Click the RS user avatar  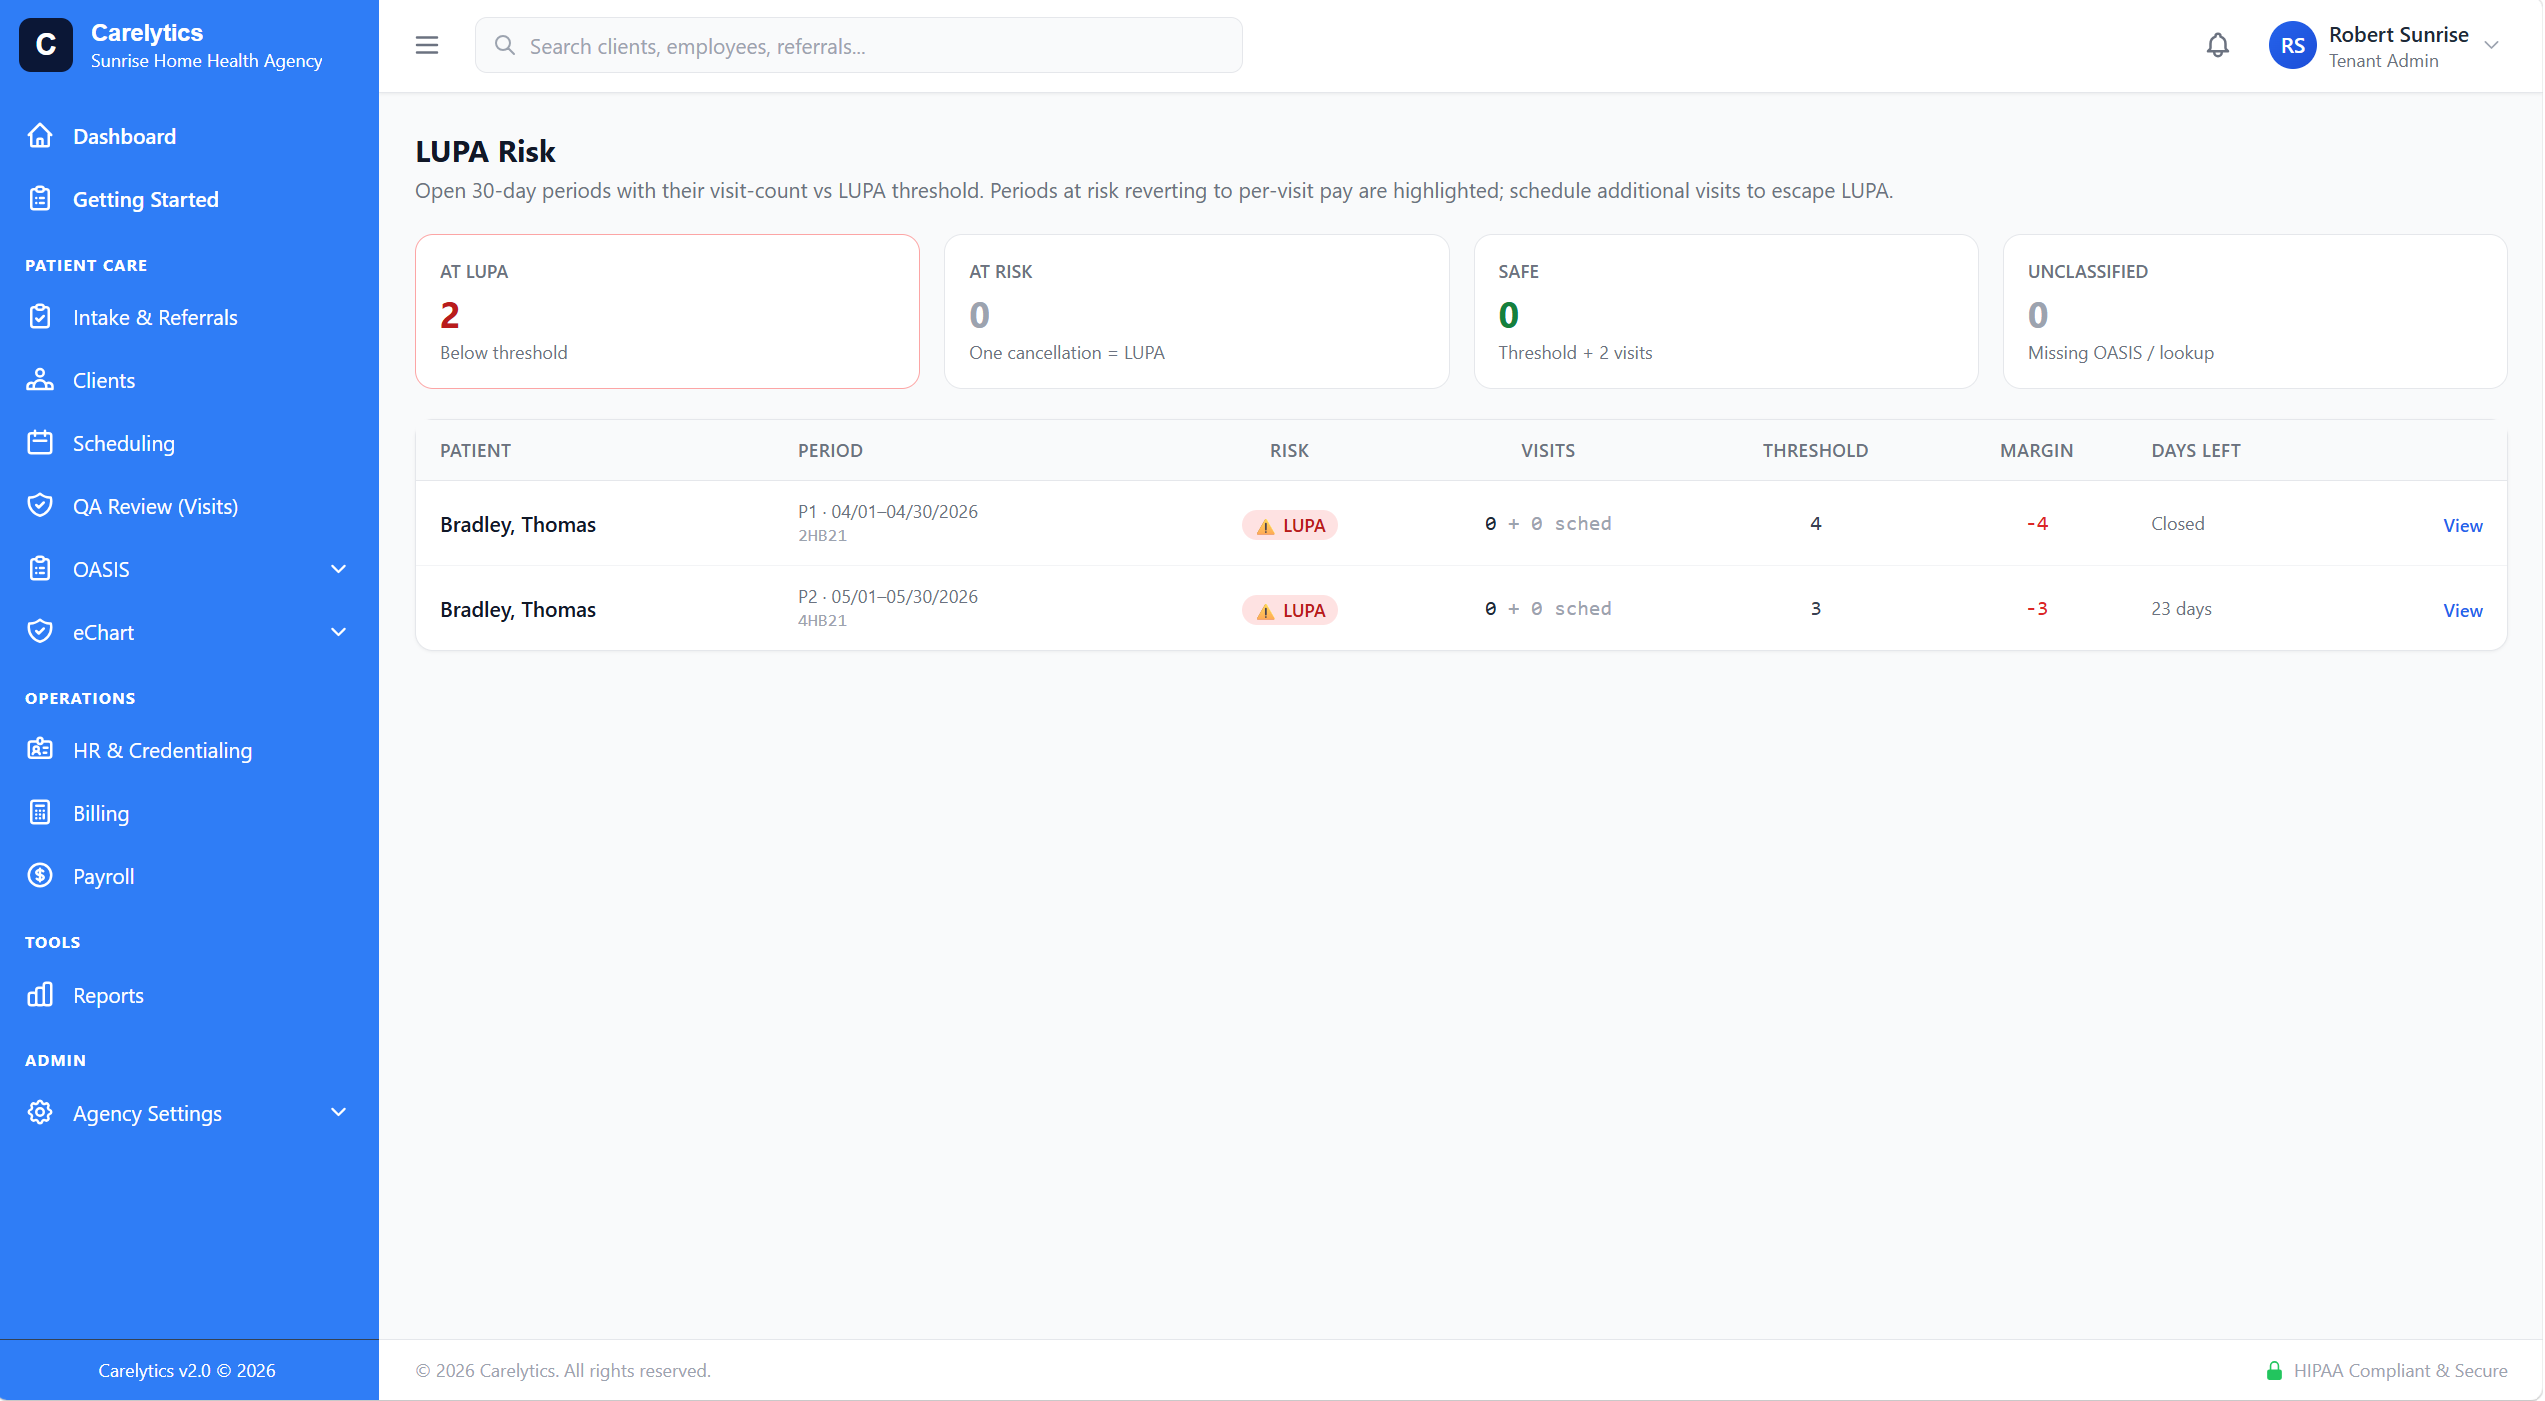click(x=2293, y=45)
